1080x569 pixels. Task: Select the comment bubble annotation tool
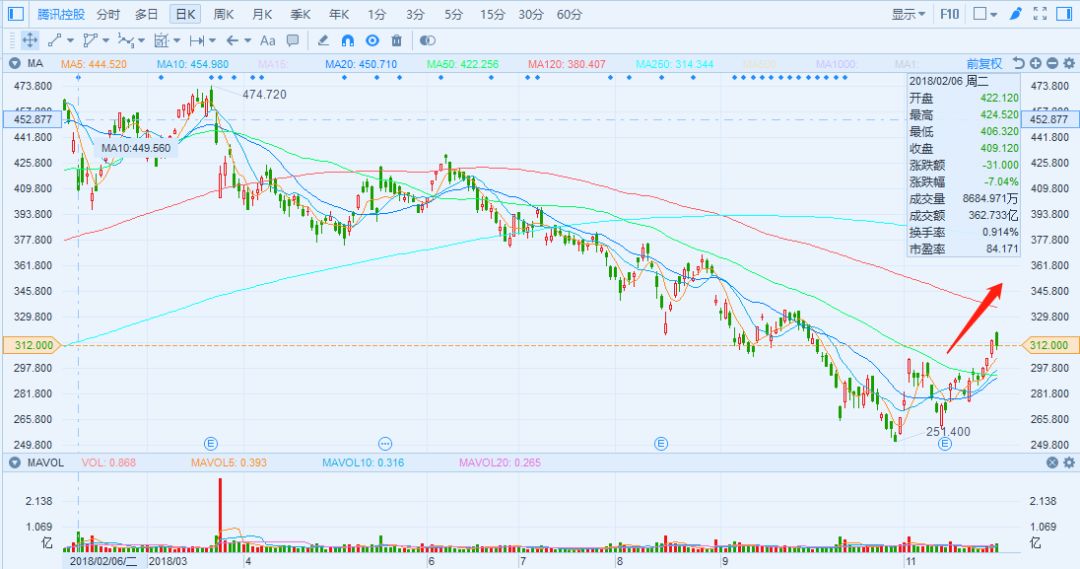[293, 41]
